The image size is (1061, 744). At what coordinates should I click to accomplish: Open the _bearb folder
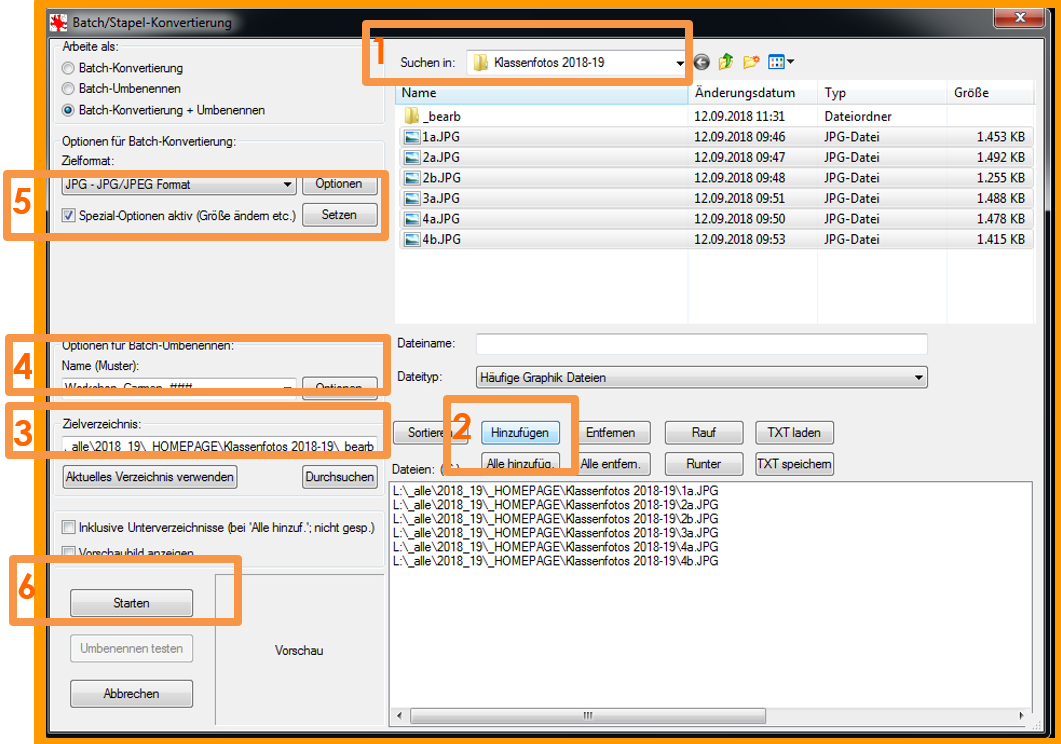[441, 116]
